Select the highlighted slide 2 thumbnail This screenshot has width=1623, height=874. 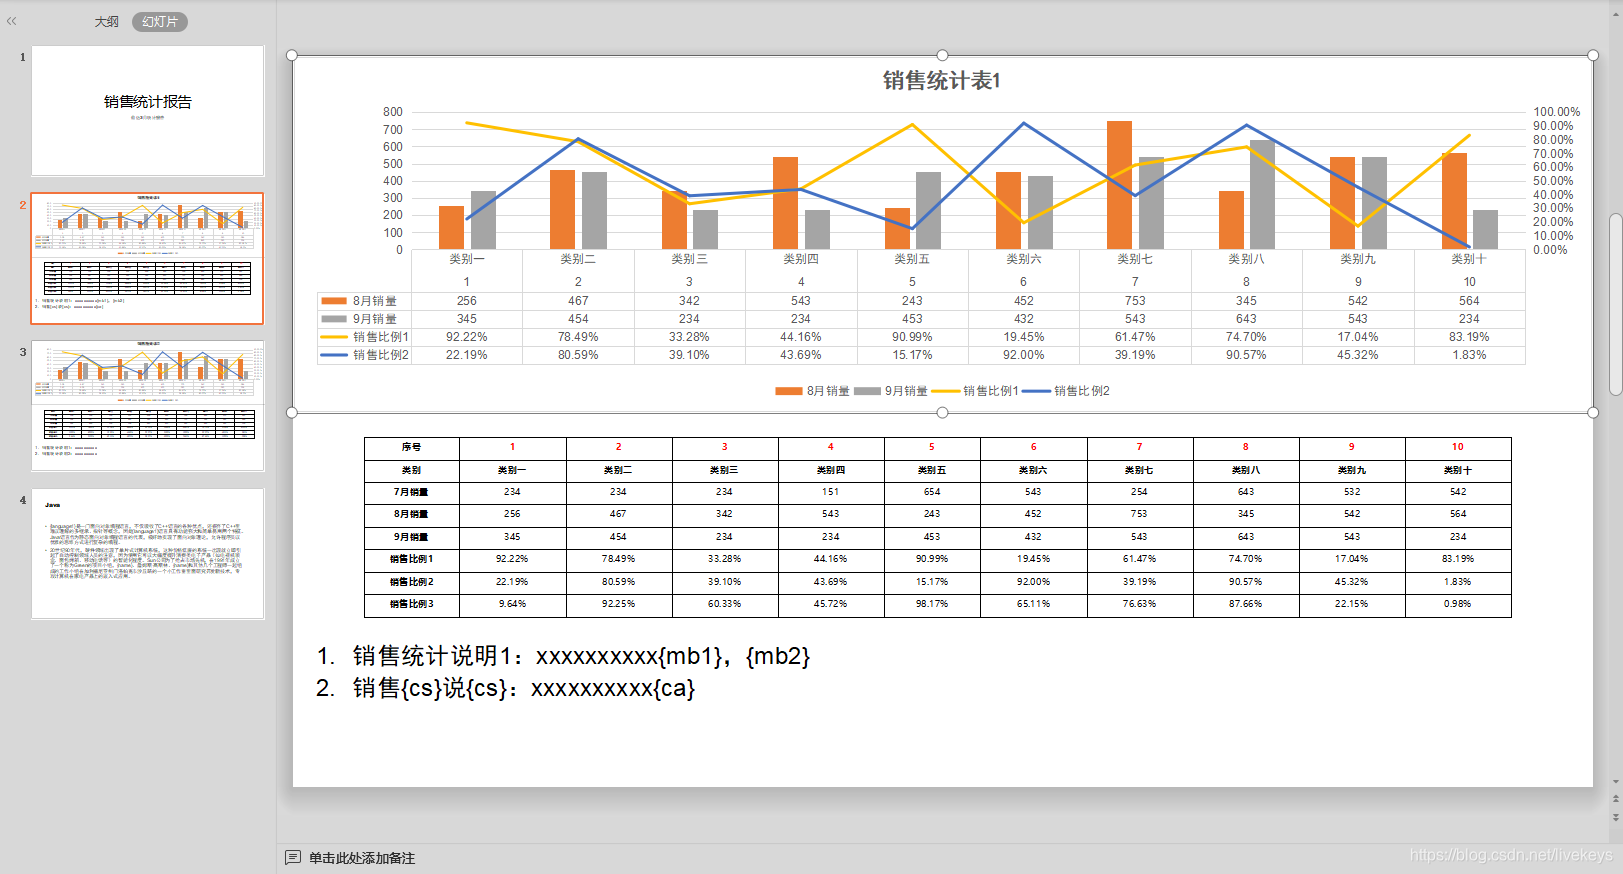point(147,258)
